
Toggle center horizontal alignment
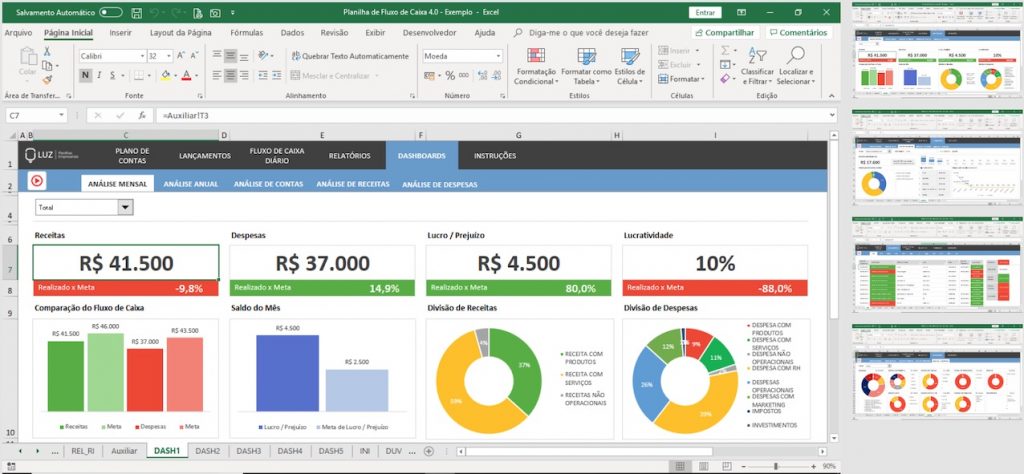point(231,75)
